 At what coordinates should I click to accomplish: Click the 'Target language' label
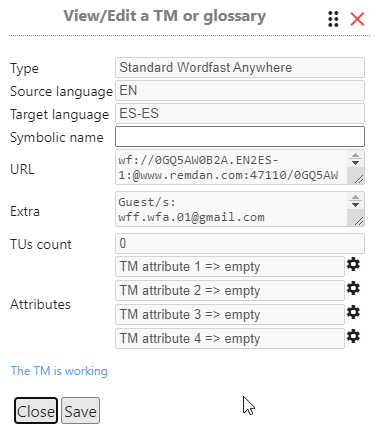click(x=59, y=114)
